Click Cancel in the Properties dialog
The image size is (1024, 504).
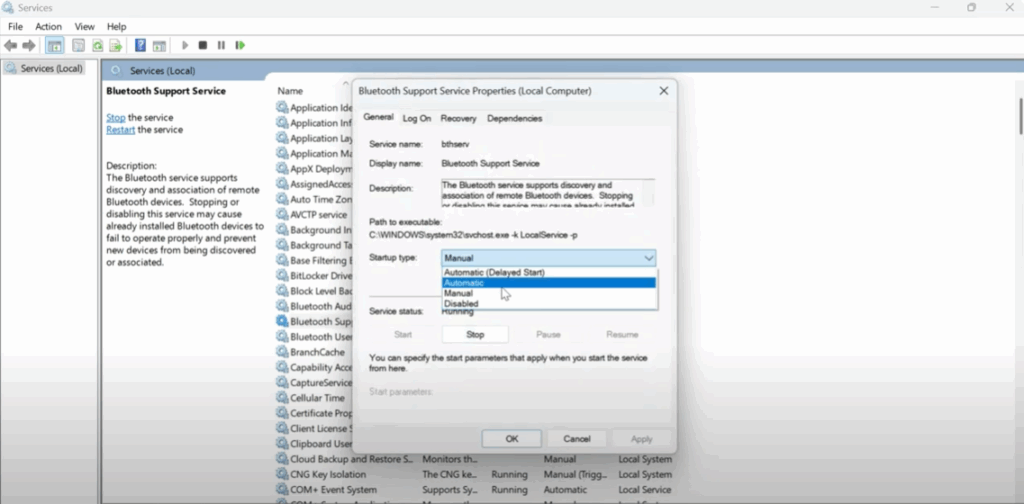(577, 439)
